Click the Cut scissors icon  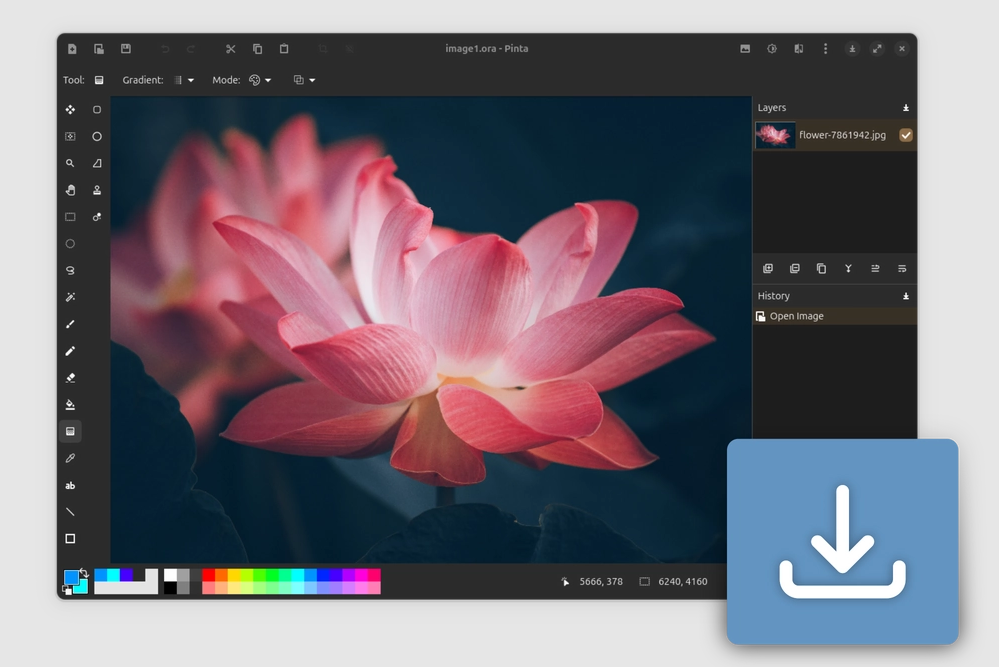[x=231, y=49]
